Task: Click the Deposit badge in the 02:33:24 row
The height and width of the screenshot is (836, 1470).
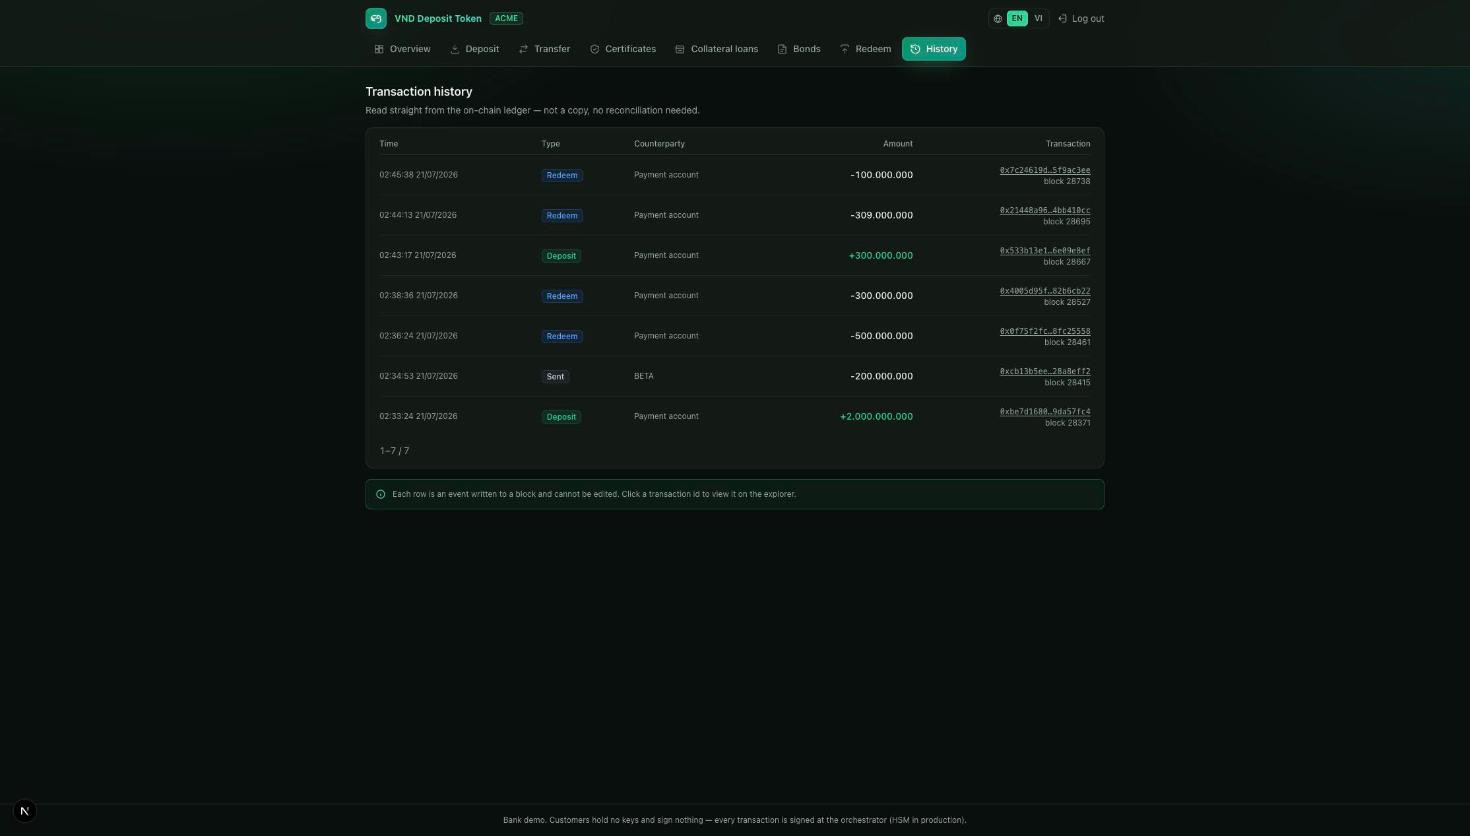Action: click(561, 417)
